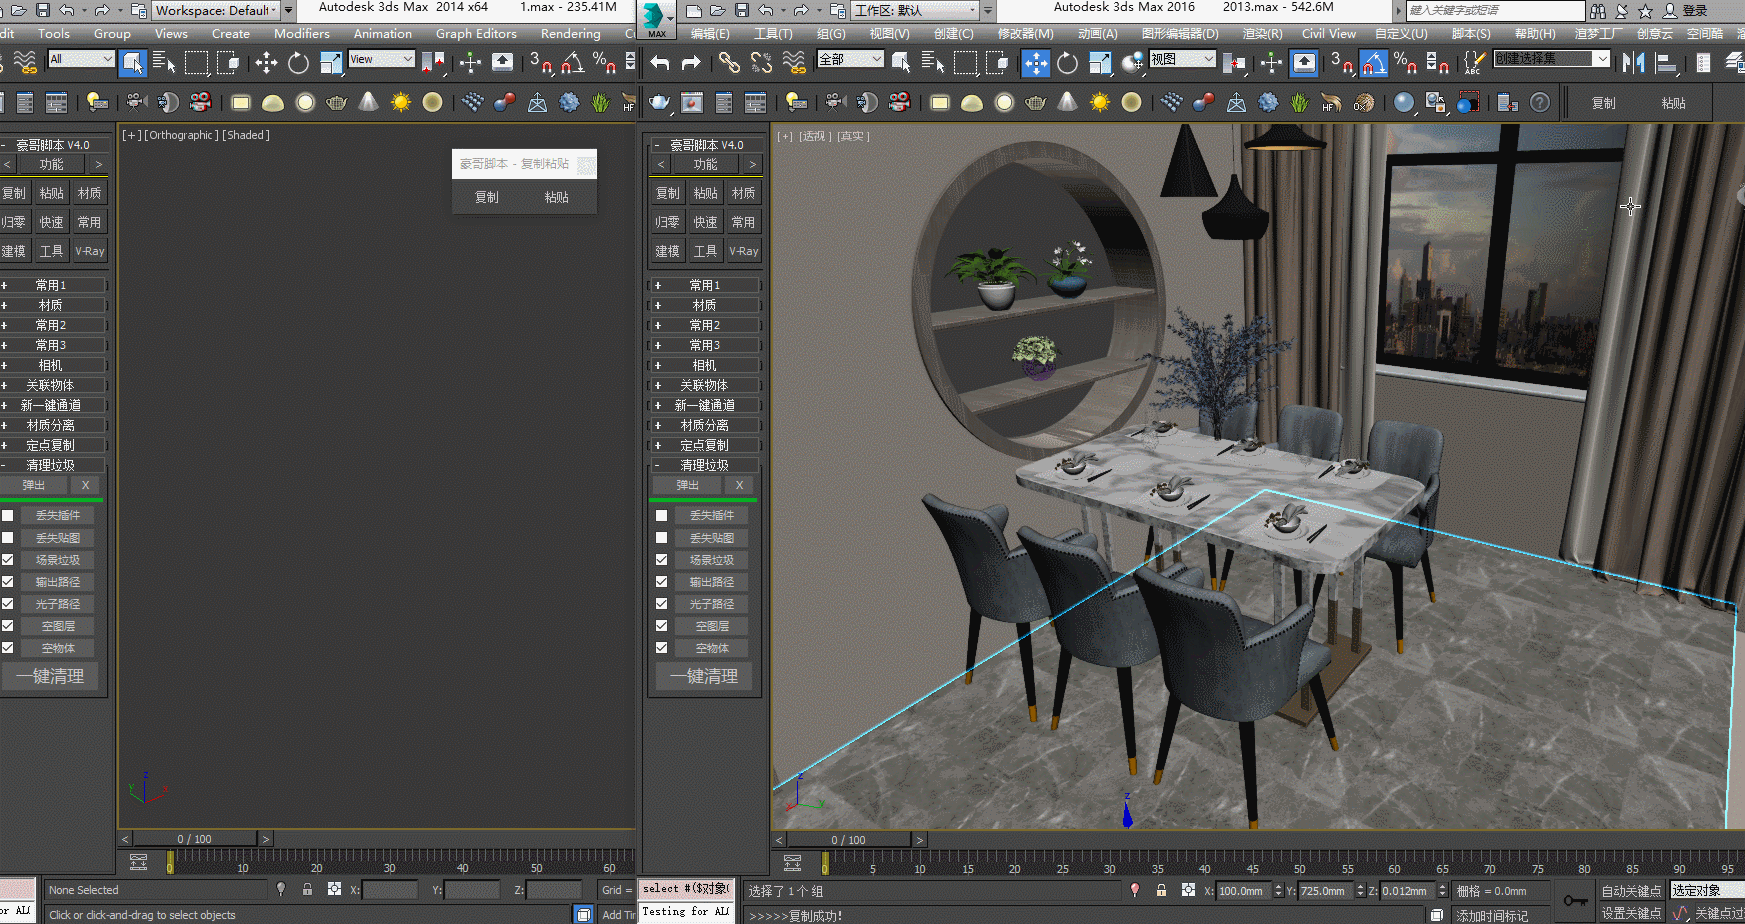Click Undo arrow in 3ds Max 2016 main toolbar
Screen dimensions: 1745x924
pyautogui.click(x=659, y=63)
